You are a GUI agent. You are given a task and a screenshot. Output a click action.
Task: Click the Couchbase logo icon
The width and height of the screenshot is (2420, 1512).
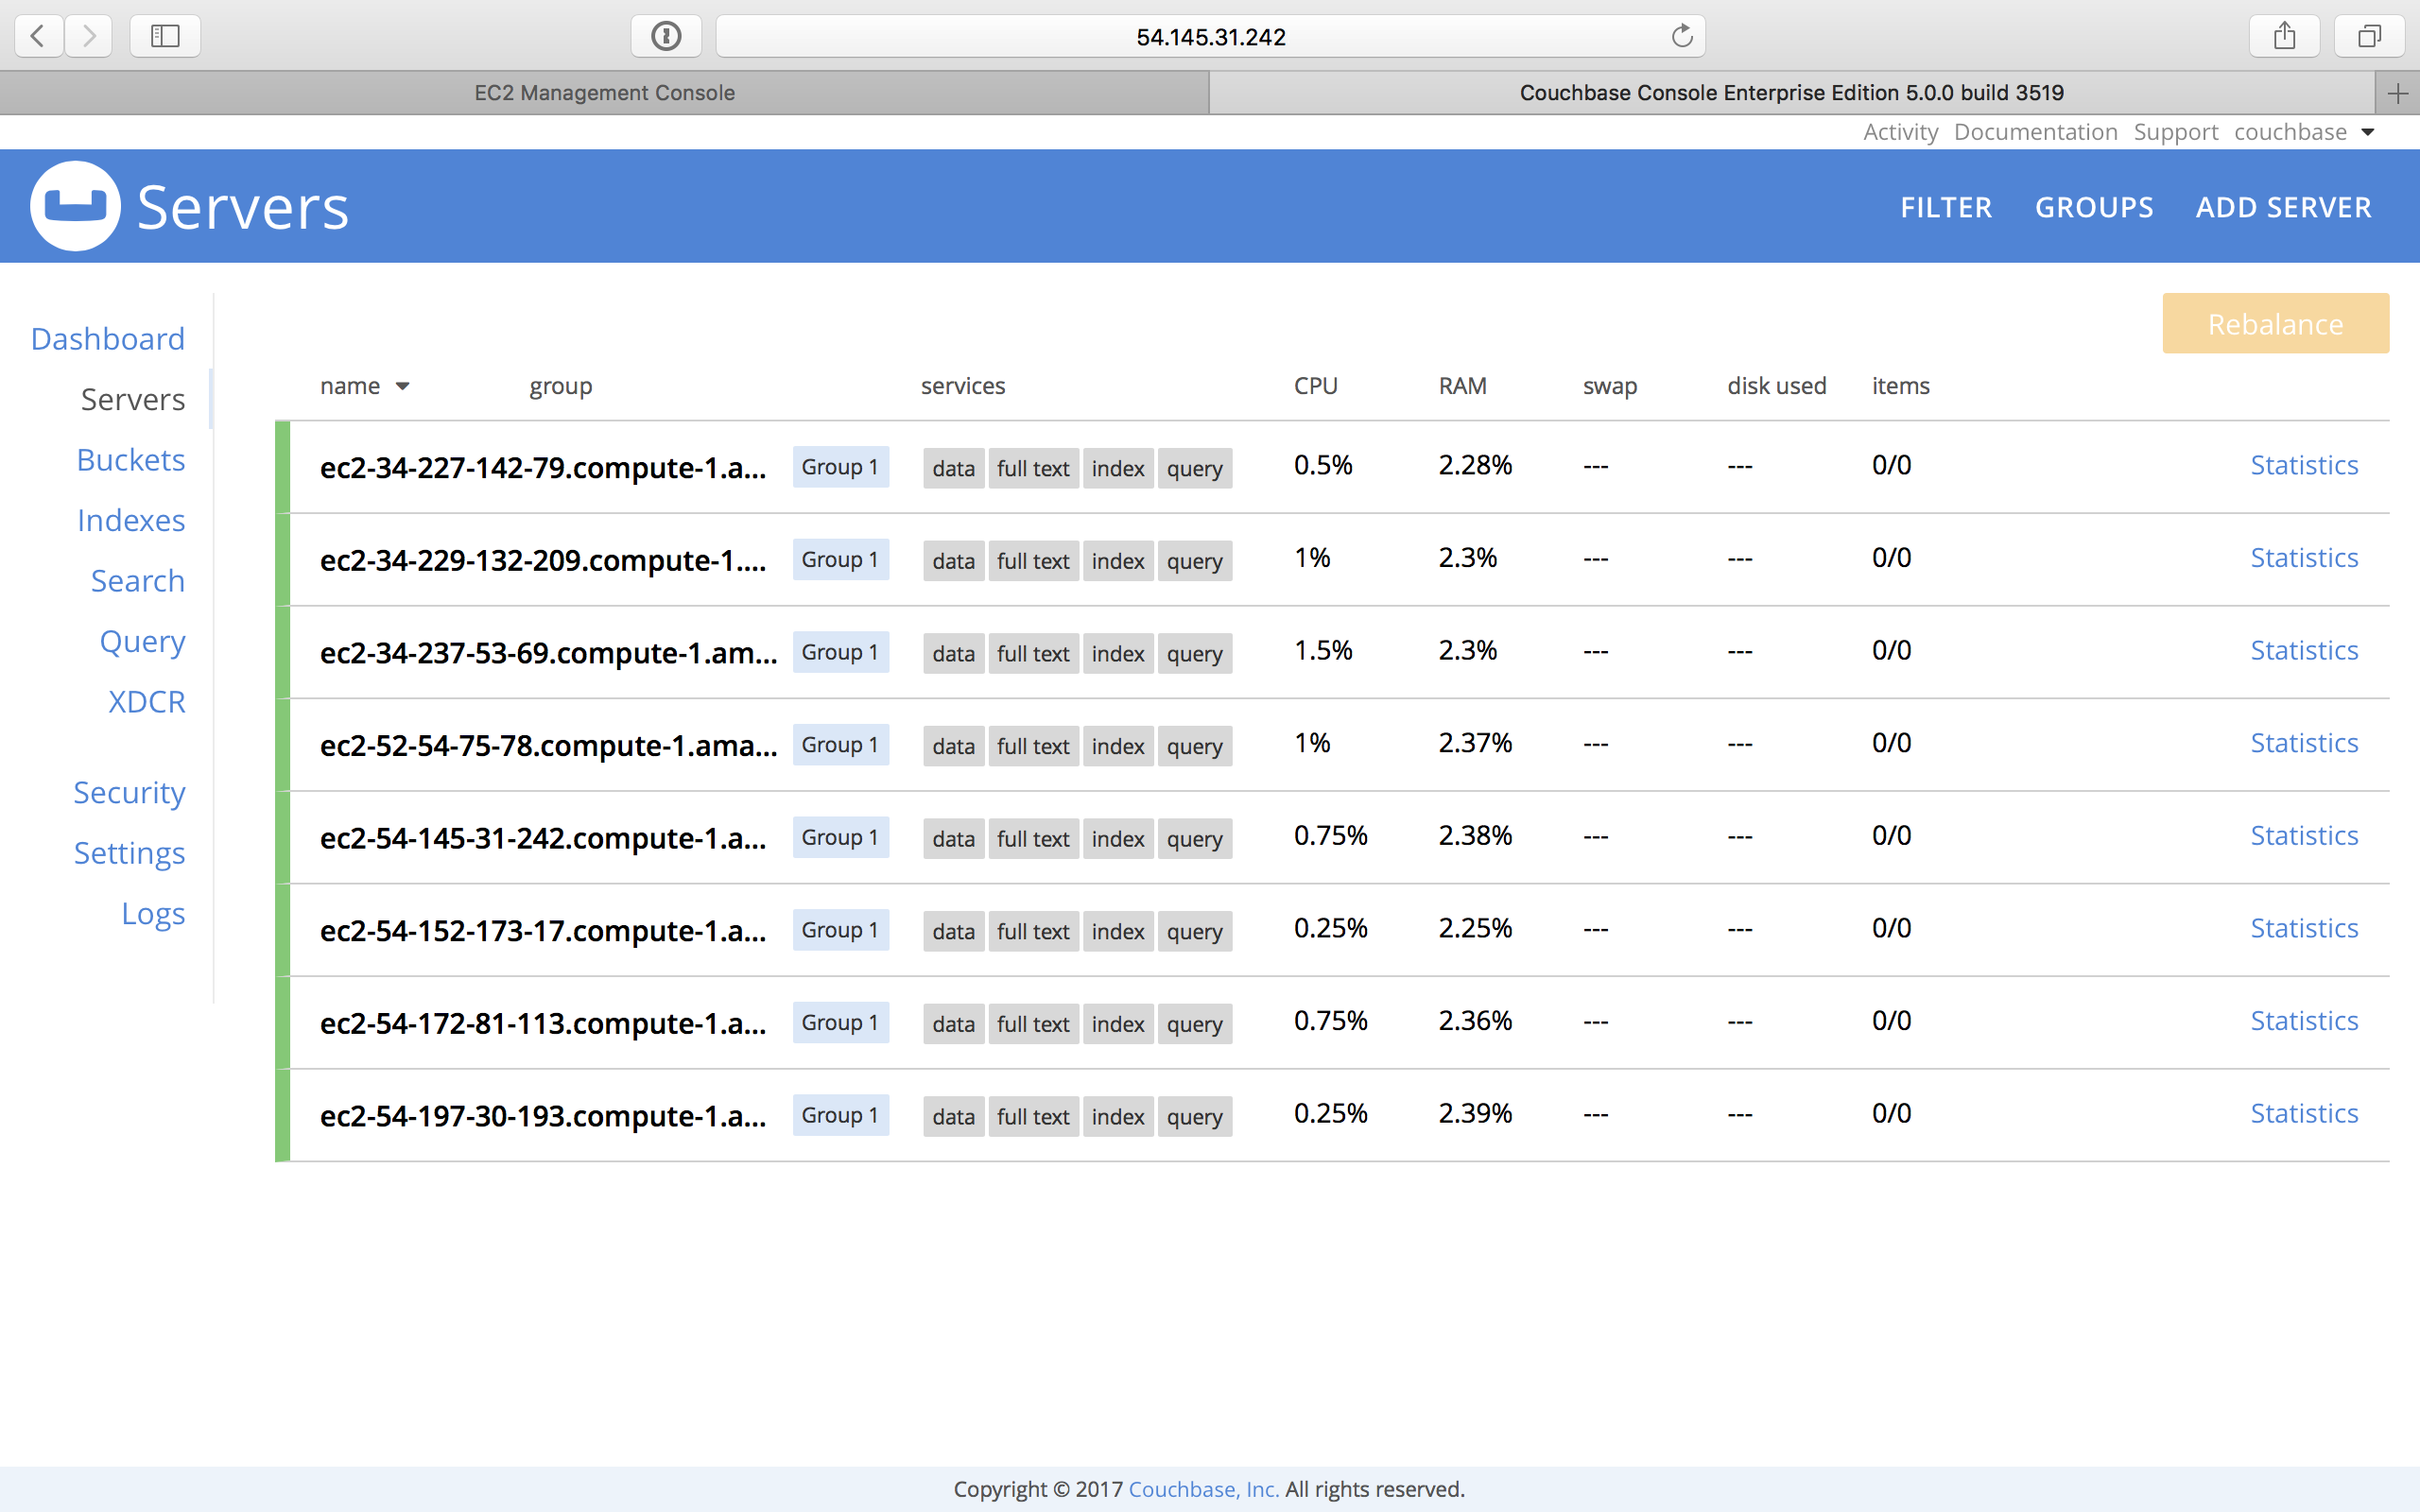coord(75,206)
